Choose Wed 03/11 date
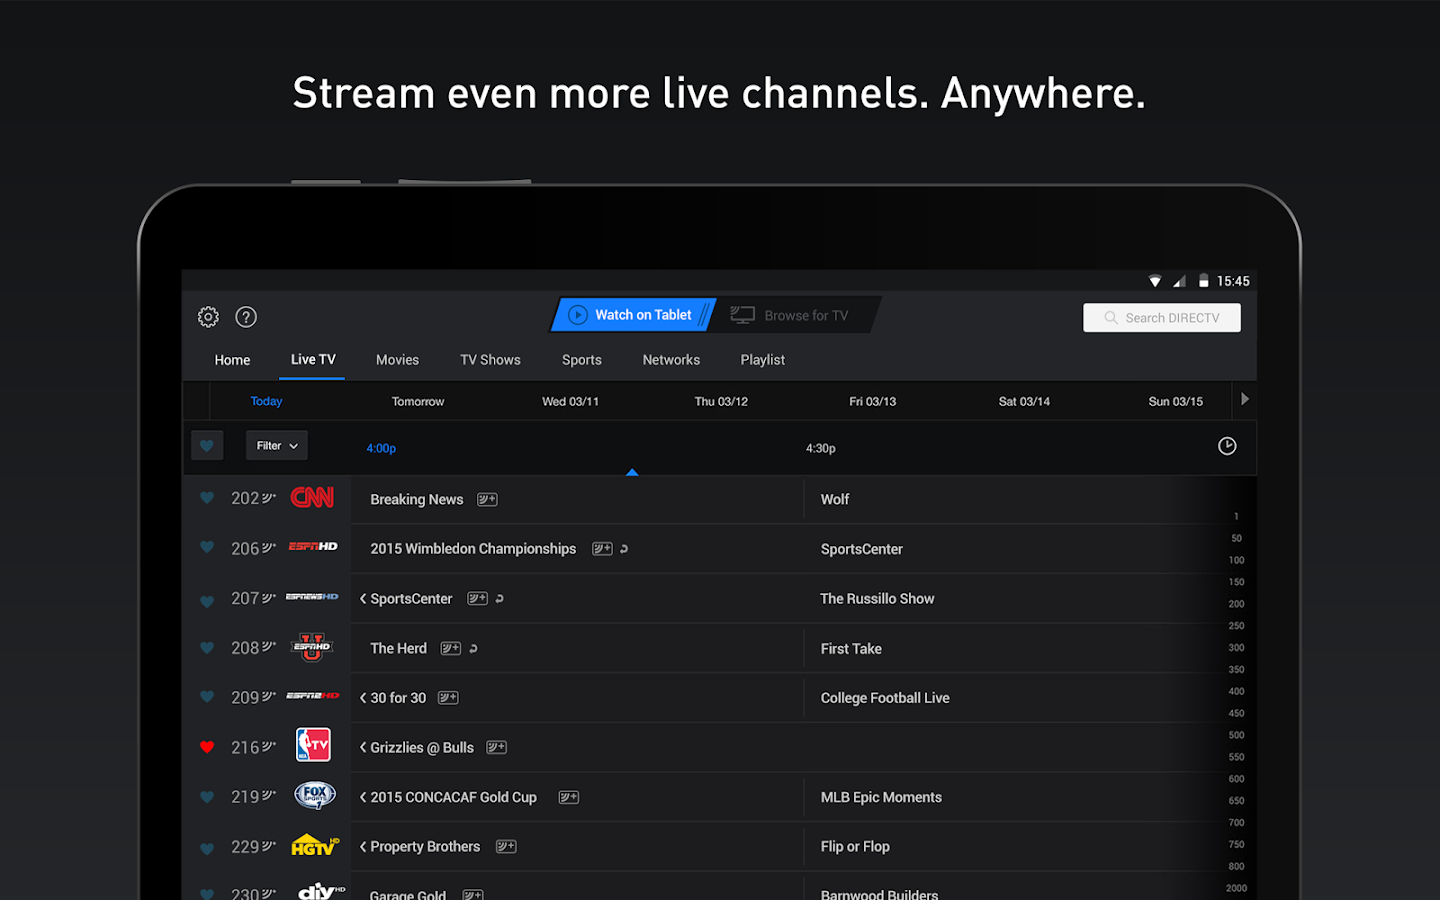Image resolution: width=1440 pixels, height=900 pixels. pyautogui.click(x=570, y=401)
